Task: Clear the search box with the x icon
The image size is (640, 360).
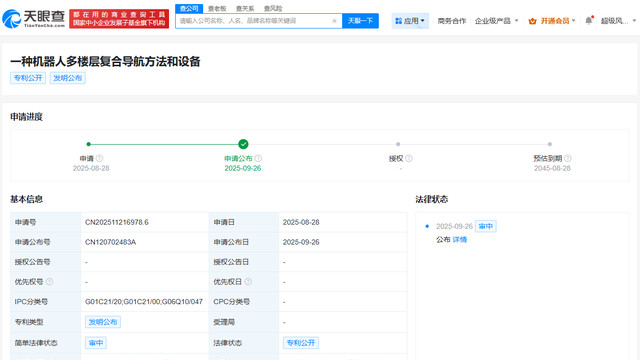Action: click(x=334, y=21)
